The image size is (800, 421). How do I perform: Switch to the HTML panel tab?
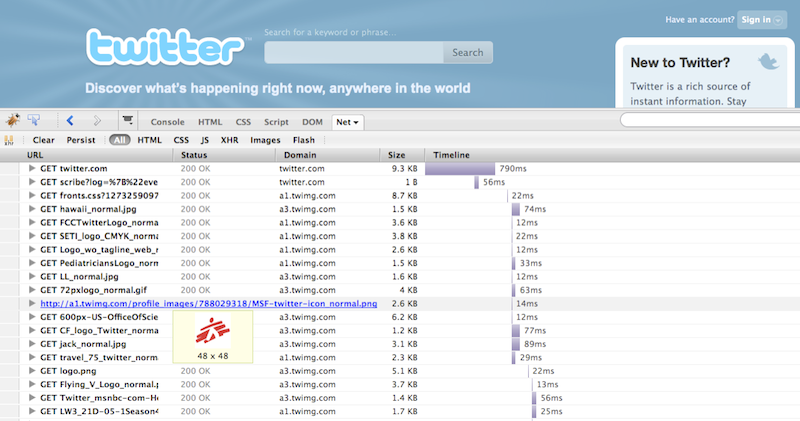click(210, 122)
